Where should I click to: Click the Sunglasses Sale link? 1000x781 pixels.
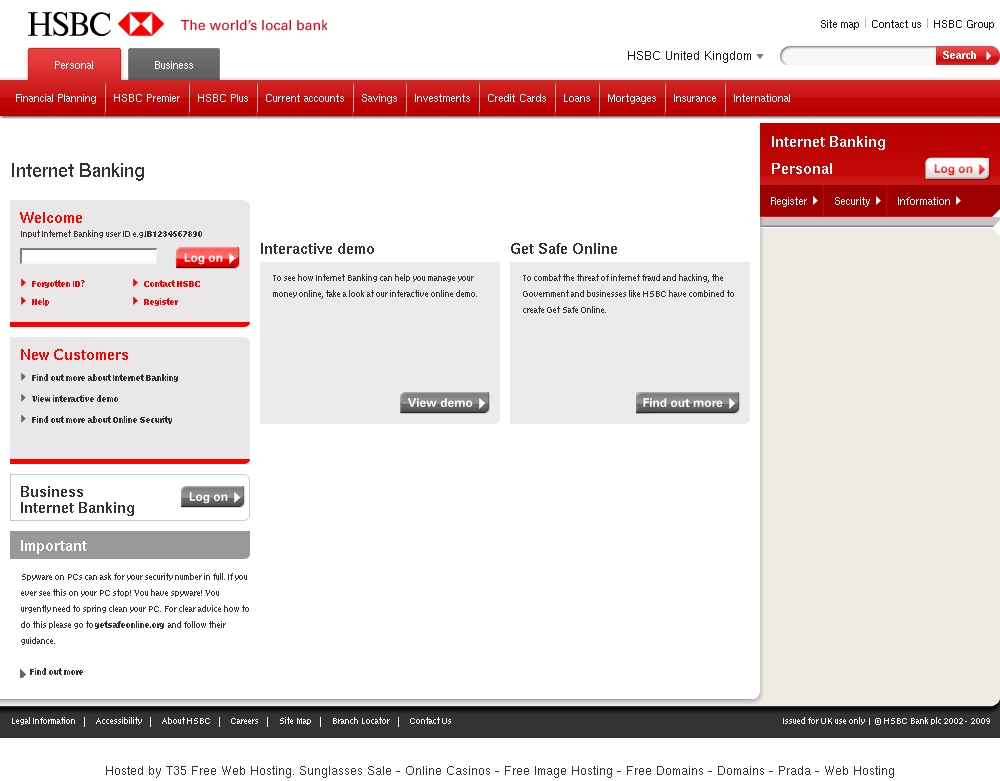pyautogui.click(x=346, y=771)
